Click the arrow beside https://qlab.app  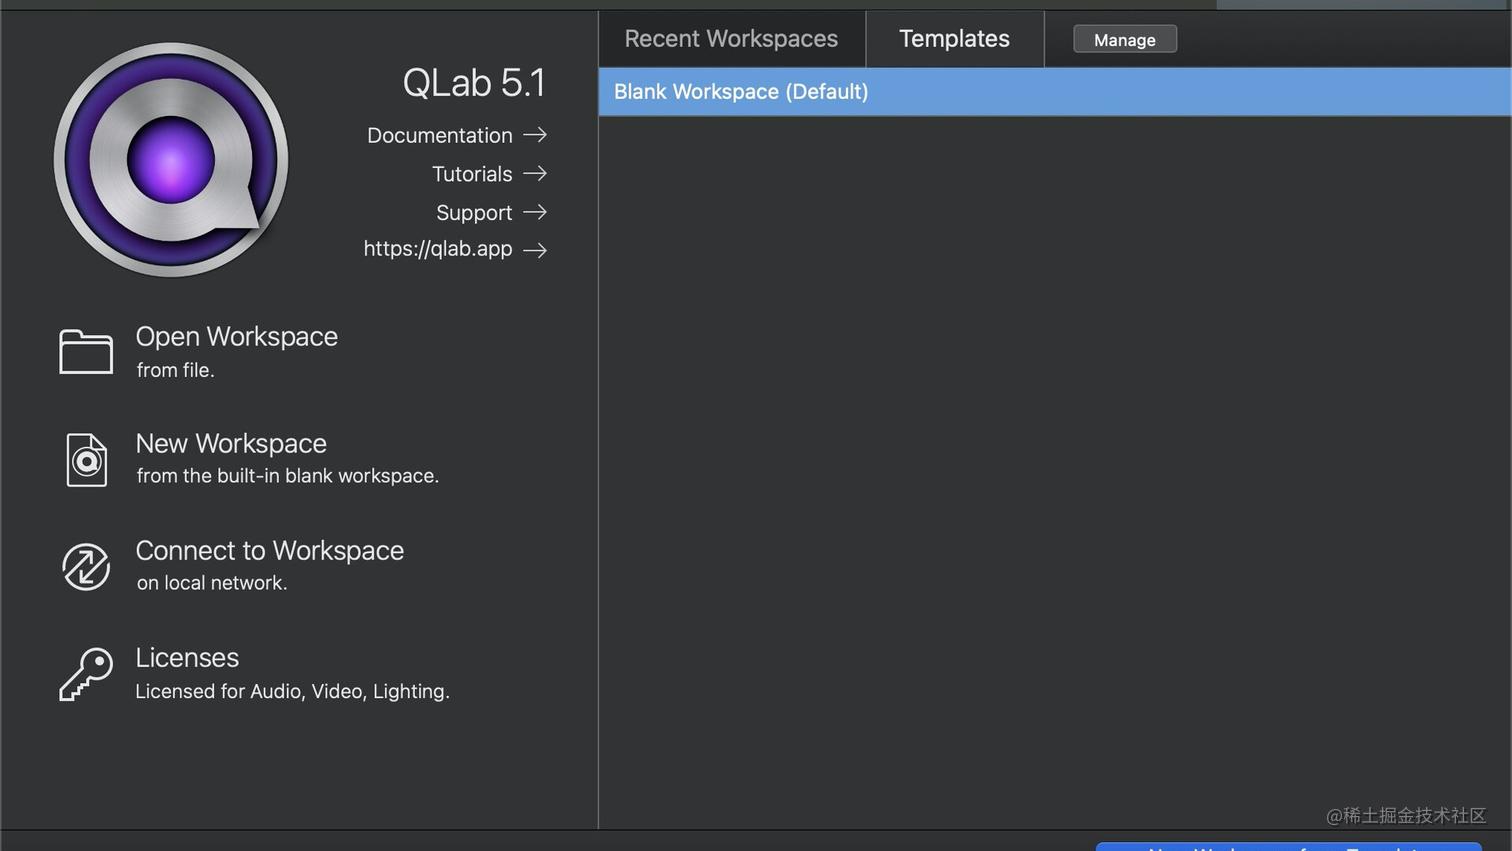536,249
